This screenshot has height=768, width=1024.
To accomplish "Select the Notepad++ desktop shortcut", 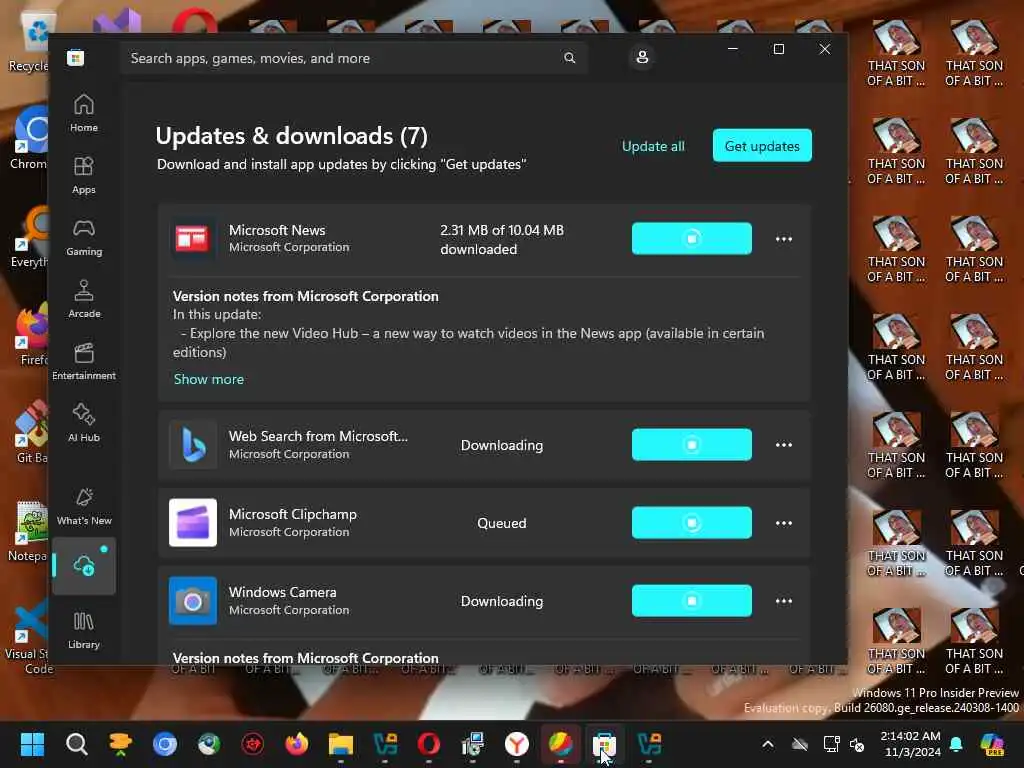I will 27,532.
